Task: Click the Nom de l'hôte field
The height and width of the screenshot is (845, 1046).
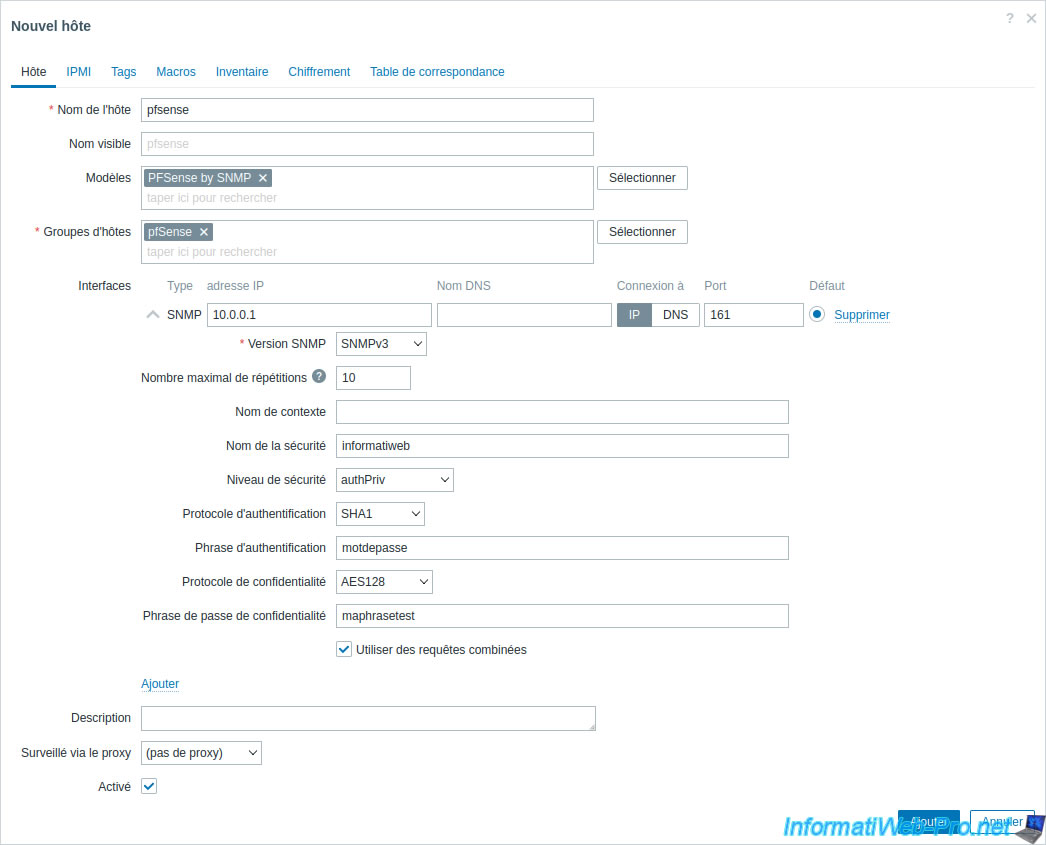Action: coord(367,110)
